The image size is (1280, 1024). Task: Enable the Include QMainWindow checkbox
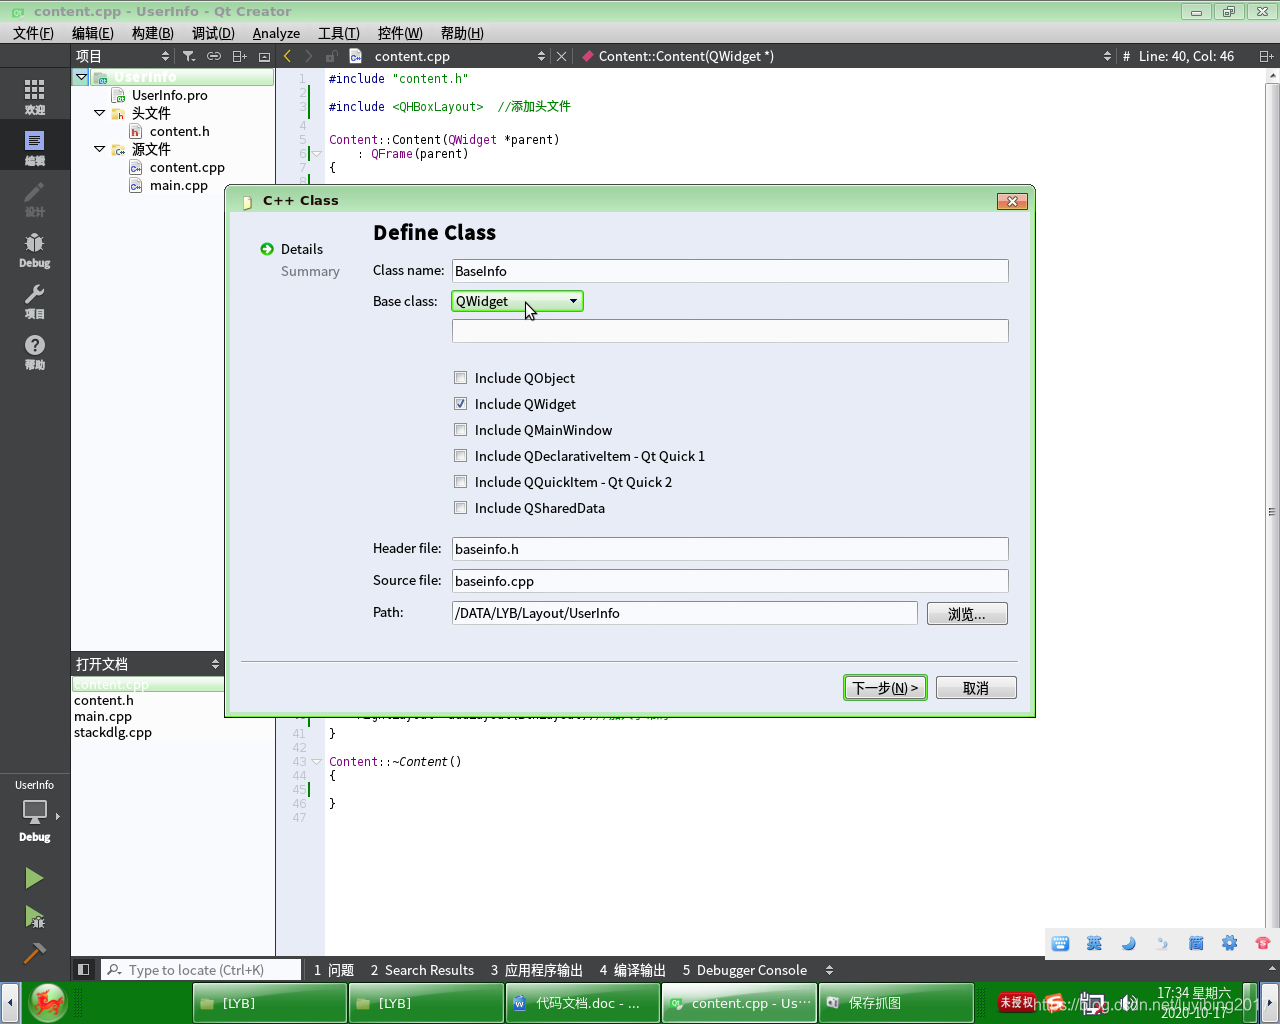point(460,430)
